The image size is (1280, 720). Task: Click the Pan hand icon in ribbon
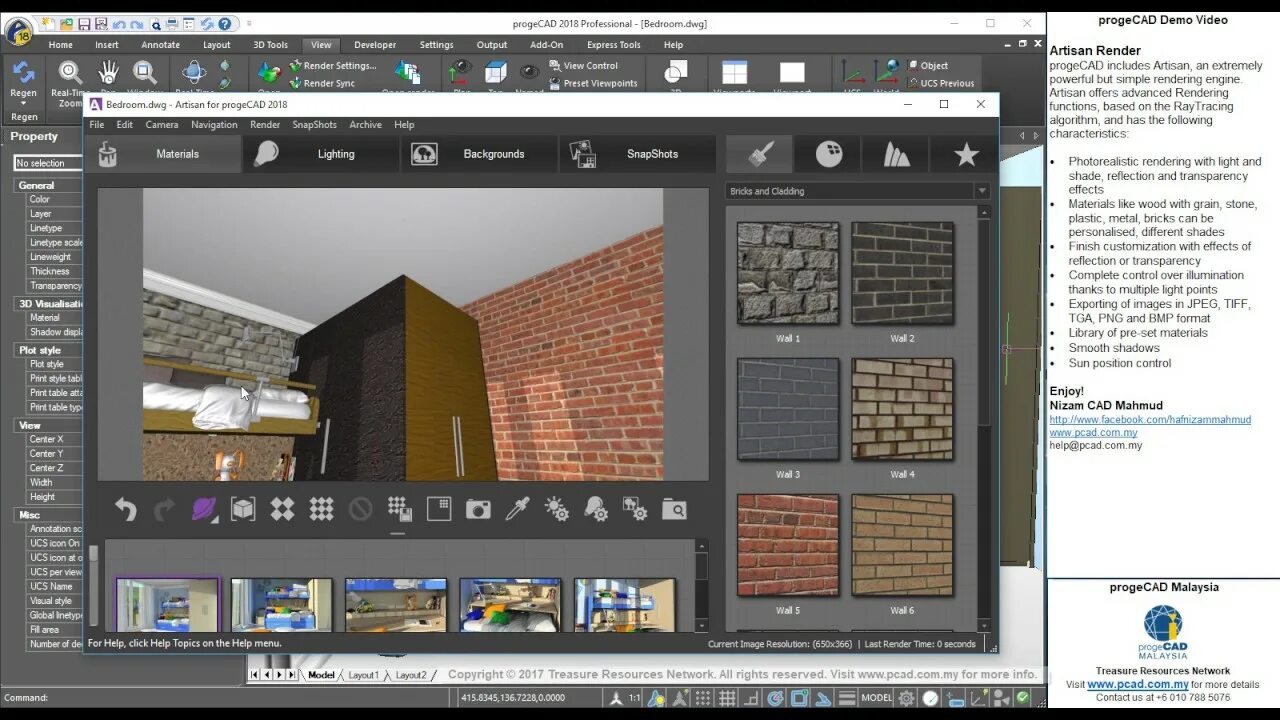pos(108,74)
